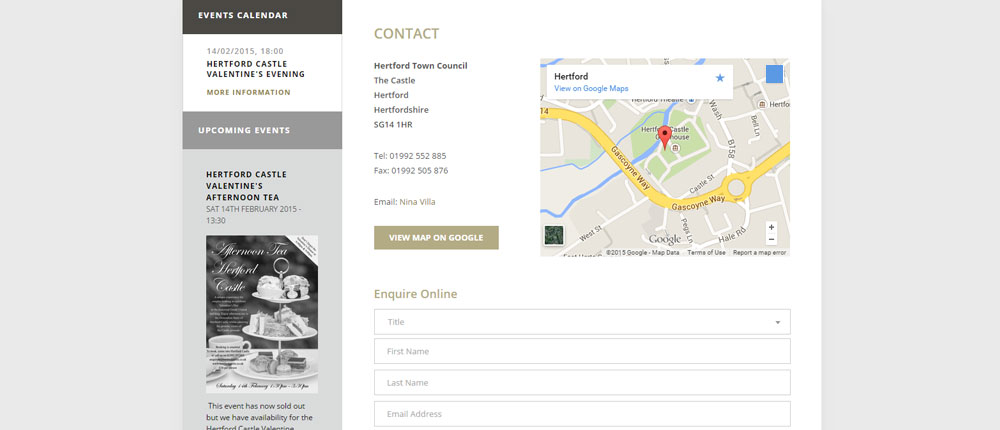The height and width of the screenshot is (430, 1000).
Task: Click the Last Name field
Action: point(582,383)
